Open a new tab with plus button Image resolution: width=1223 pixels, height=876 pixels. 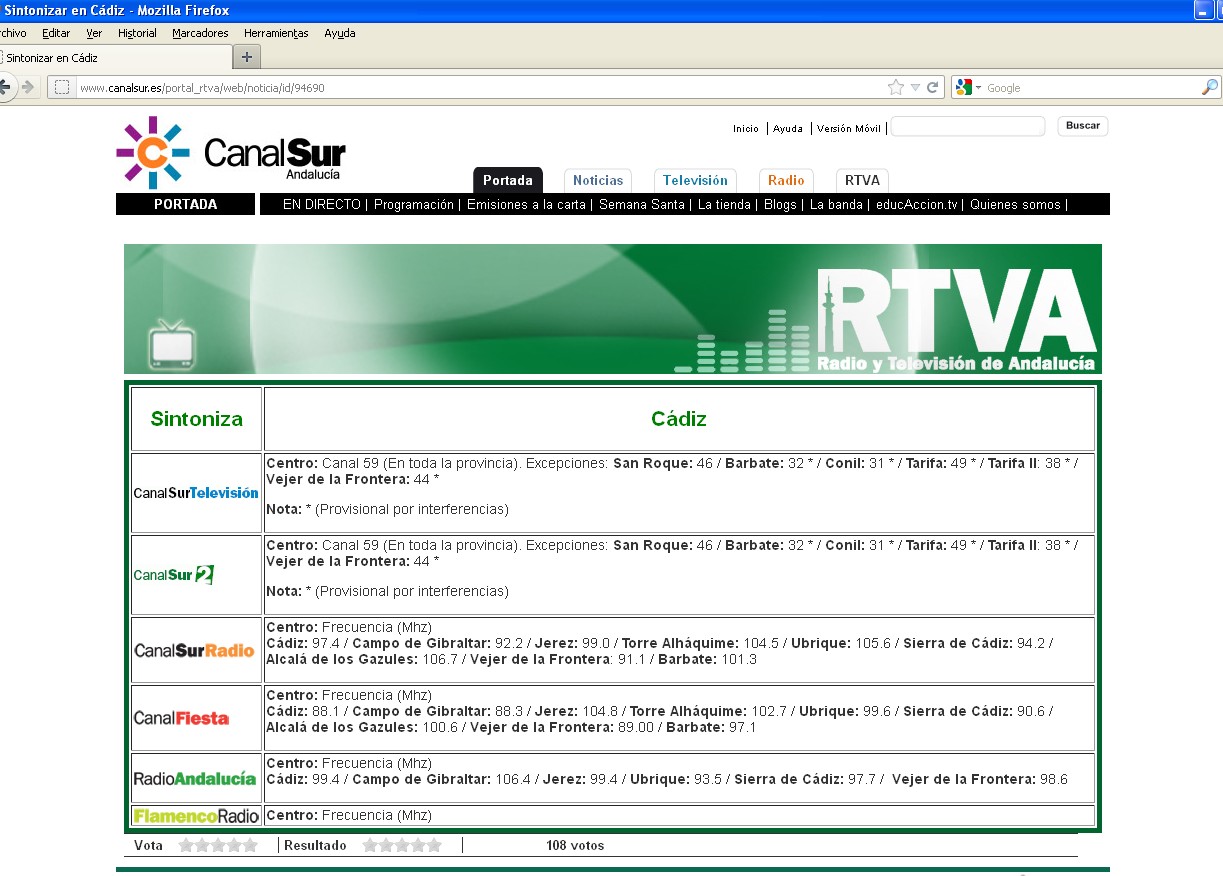247,57
